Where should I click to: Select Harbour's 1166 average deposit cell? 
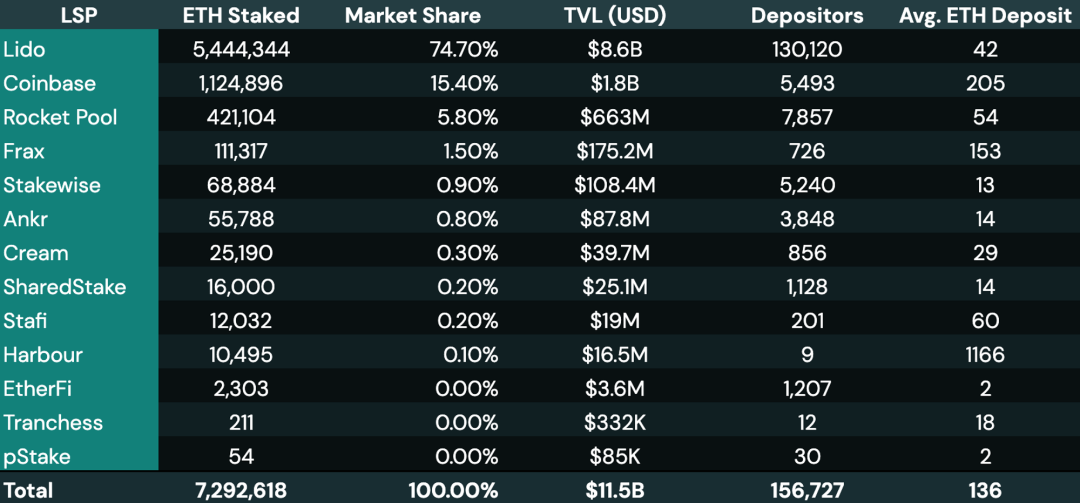(985, 355)
